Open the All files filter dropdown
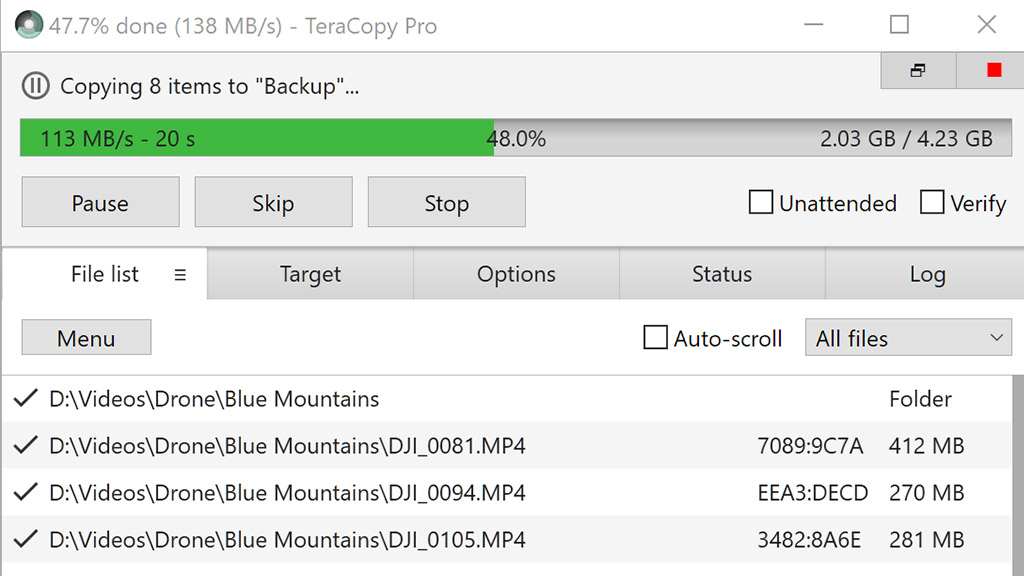 [x=908, y=338]
